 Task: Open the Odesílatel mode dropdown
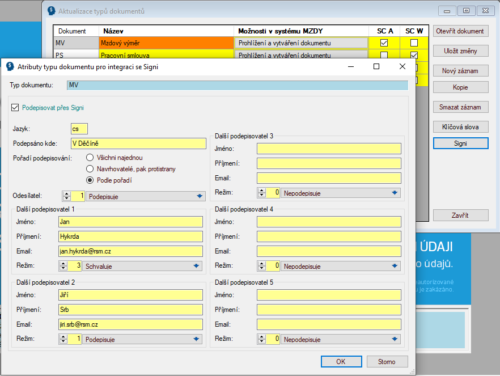click(x=145, y=196)
